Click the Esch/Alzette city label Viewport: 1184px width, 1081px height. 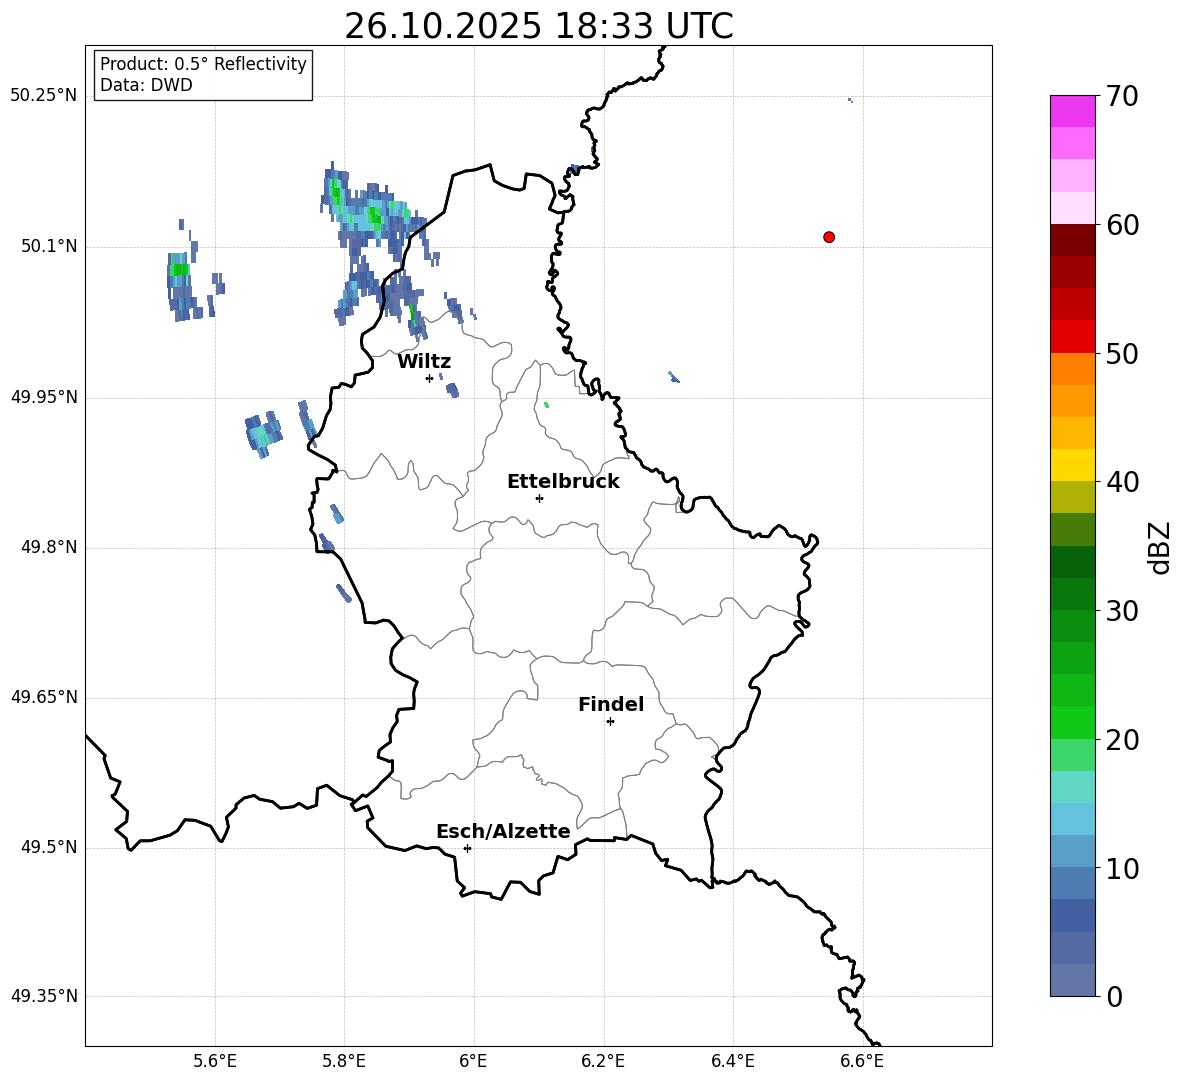[503, 831]
